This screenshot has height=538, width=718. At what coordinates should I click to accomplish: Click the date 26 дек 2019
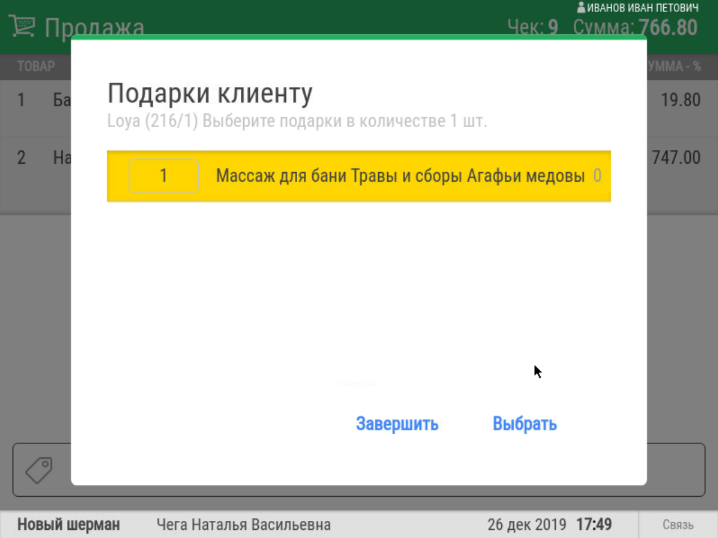click(527, 524)
